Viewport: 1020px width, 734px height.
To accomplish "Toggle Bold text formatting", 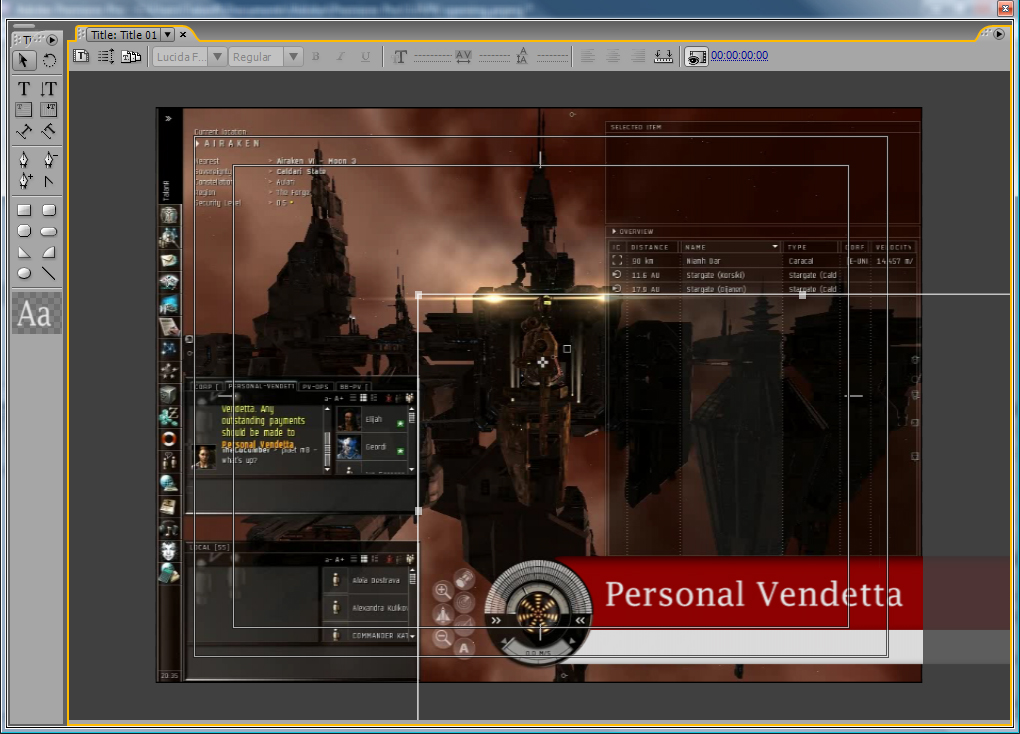I will click(315, 57).
